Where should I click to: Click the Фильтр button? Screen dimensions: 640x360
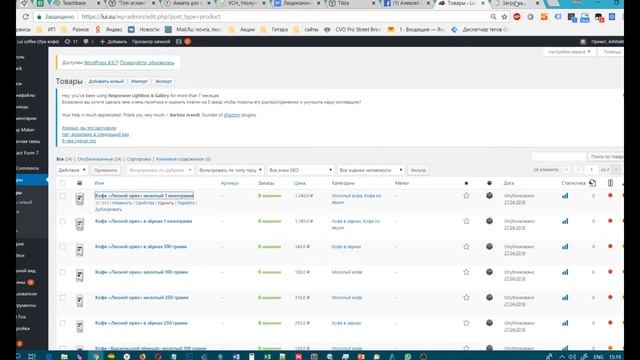(x=418, y=170)
